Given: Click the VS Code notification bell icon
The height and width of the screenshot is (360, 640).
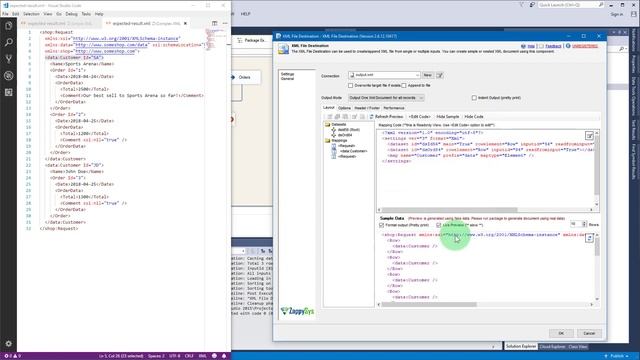Looking at the screenshot, I should pos(224,356).
